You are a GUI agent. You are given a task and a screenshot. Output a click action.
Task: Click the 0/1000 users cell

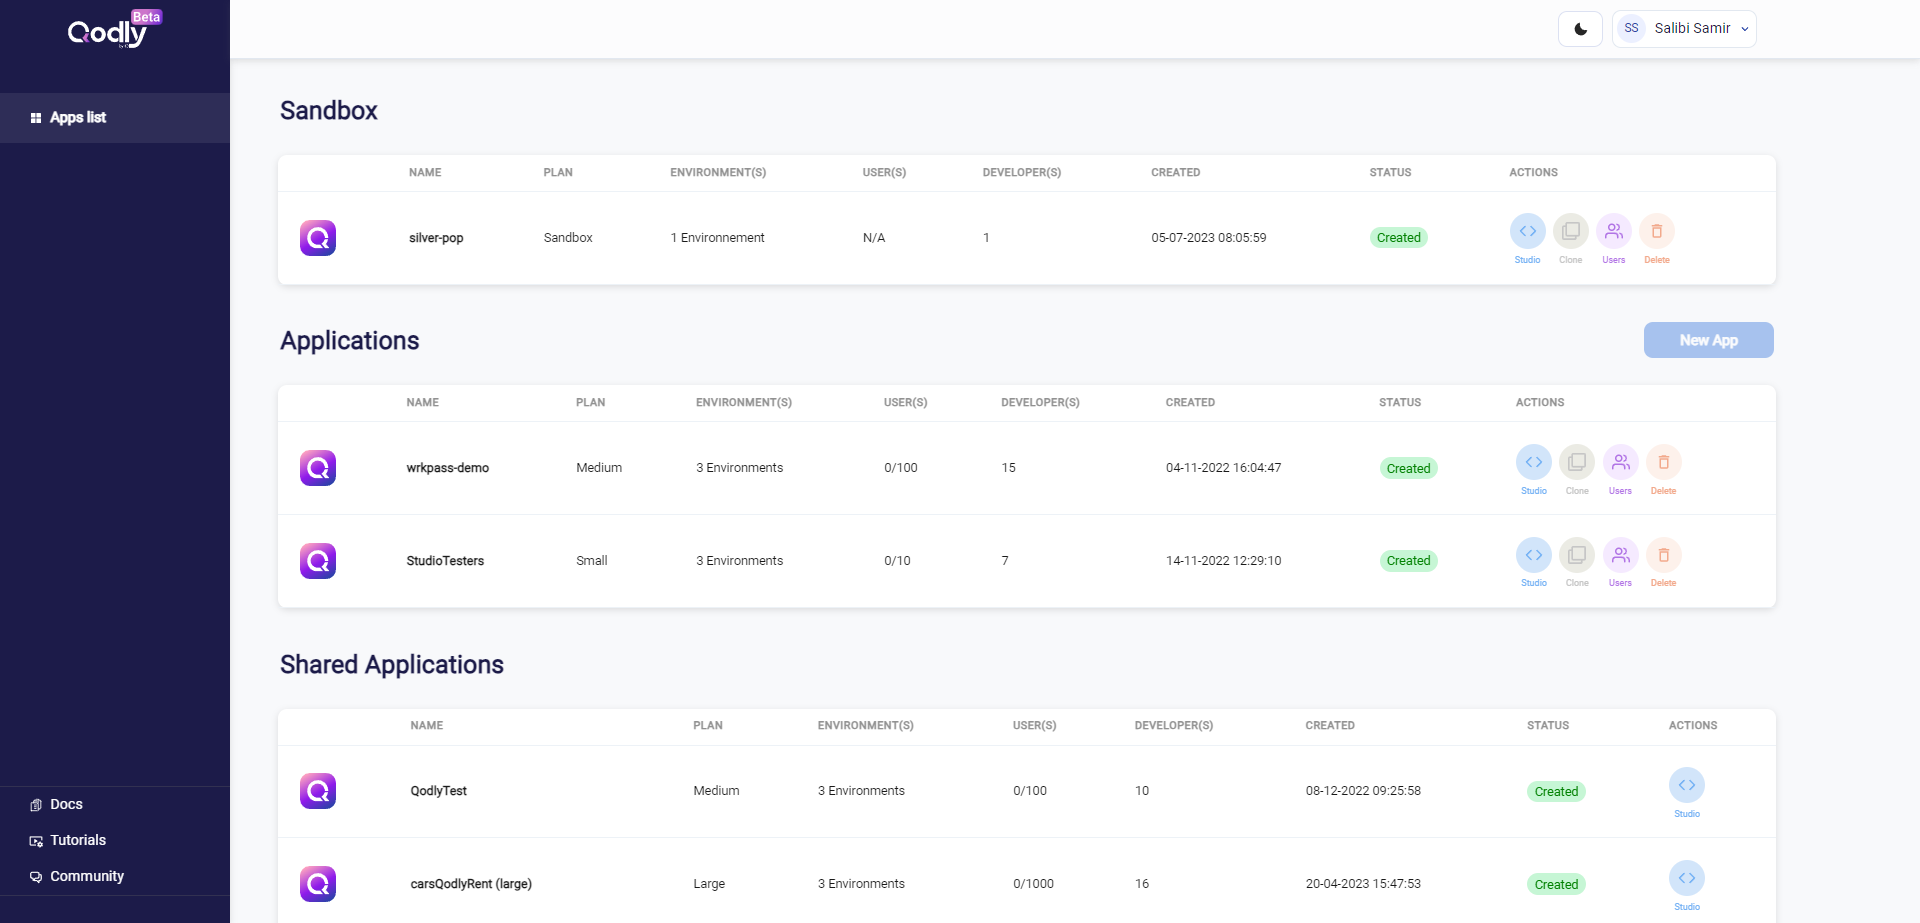(1033, 884)
